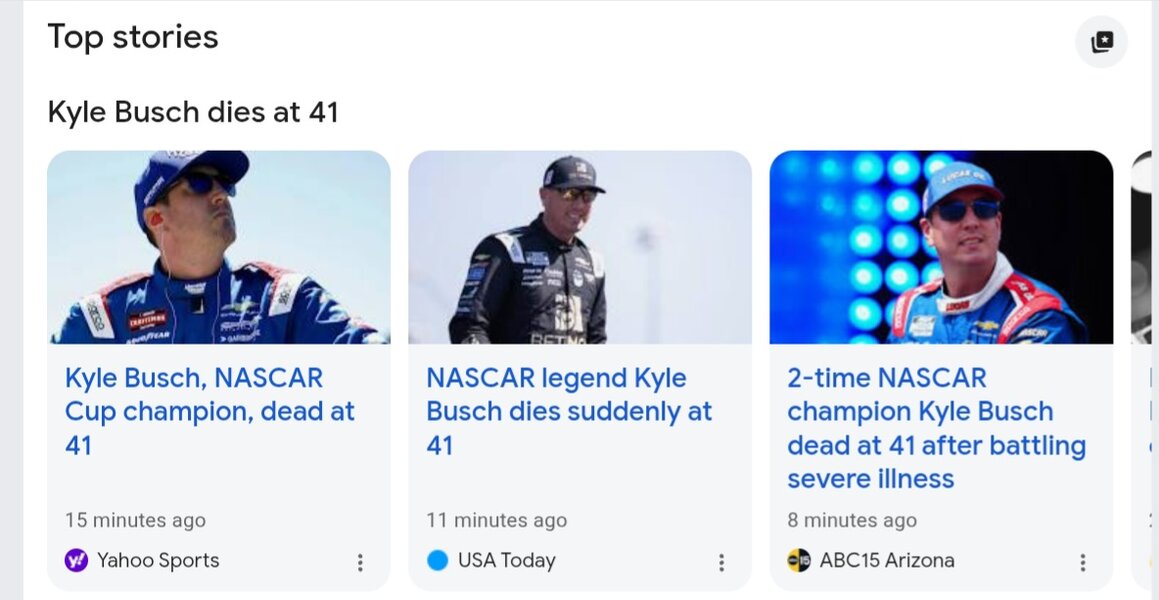This screenshot has width=1159, height=600.
Task: Click the Yahoo Sports logo icon
Action: [x=76, y=561]
